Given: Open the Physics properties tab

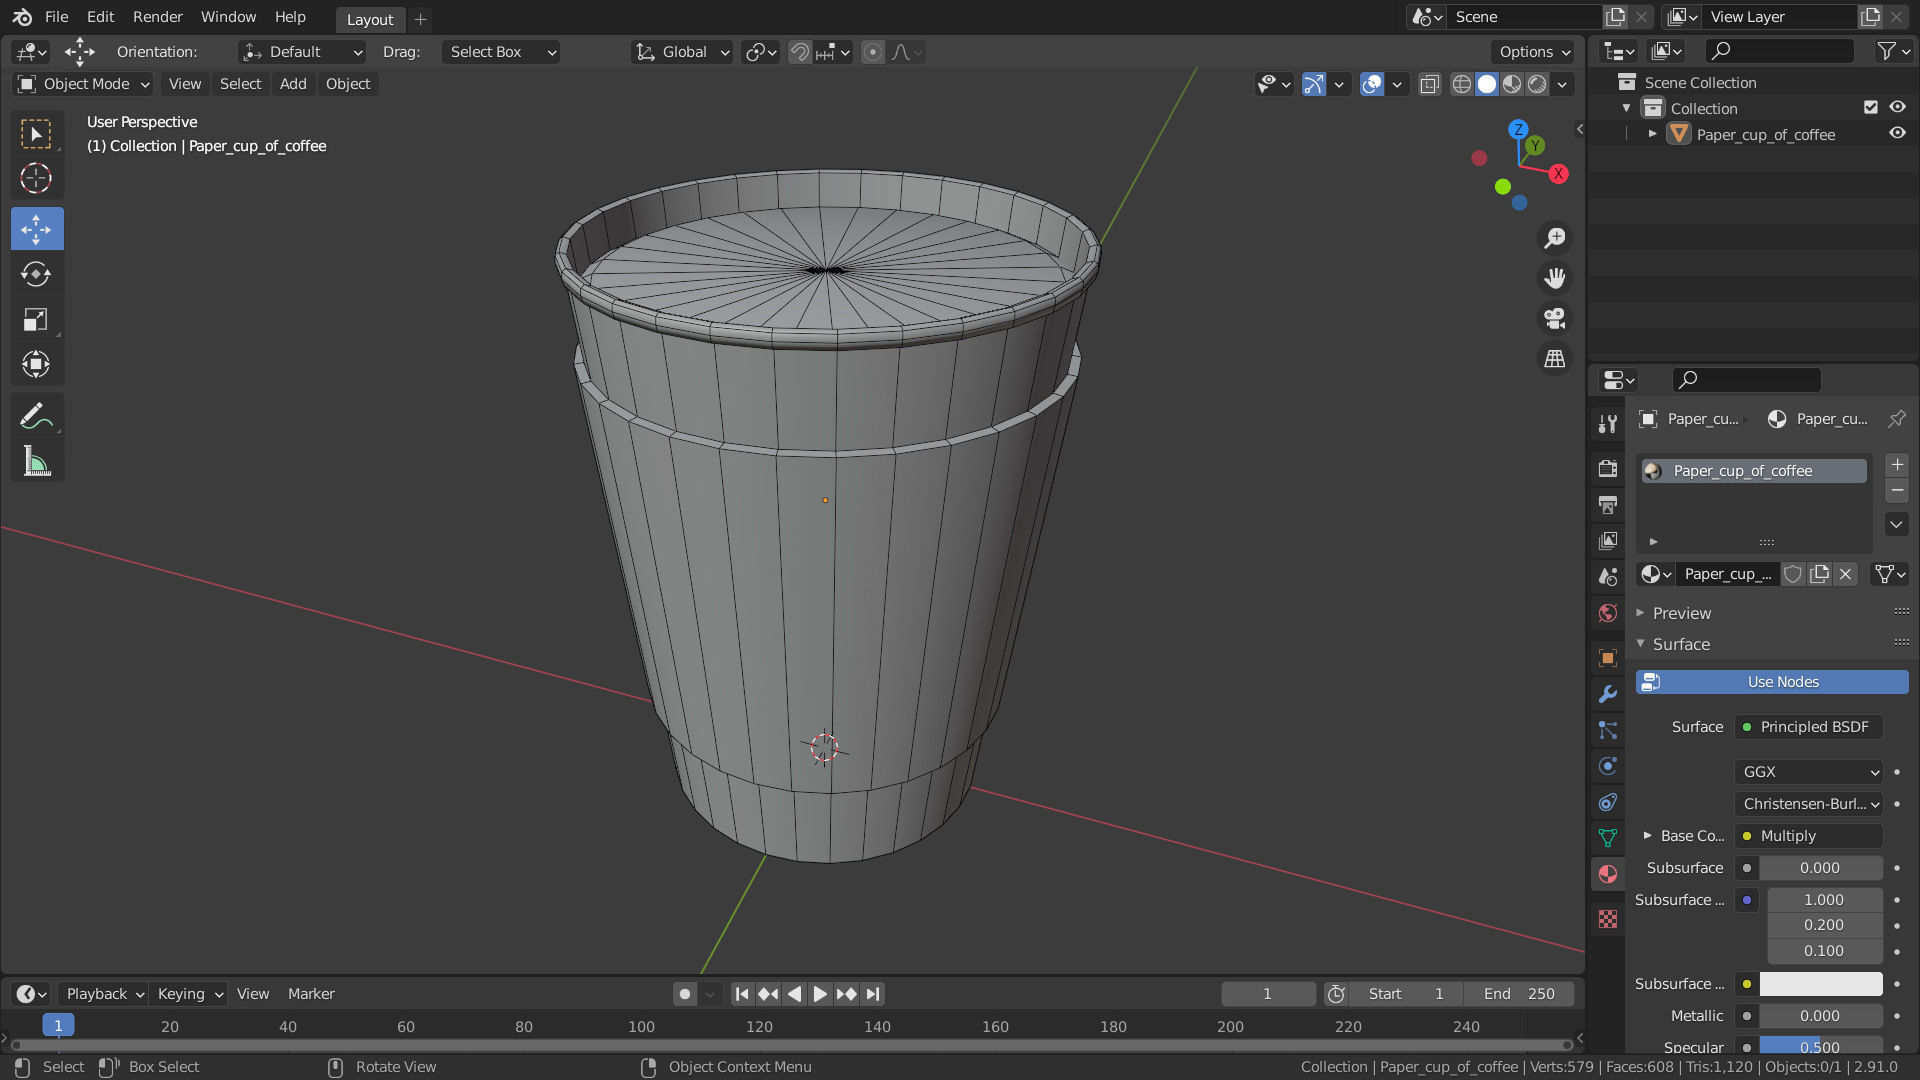Looking at the screenshot, I should coord(1608,766).
